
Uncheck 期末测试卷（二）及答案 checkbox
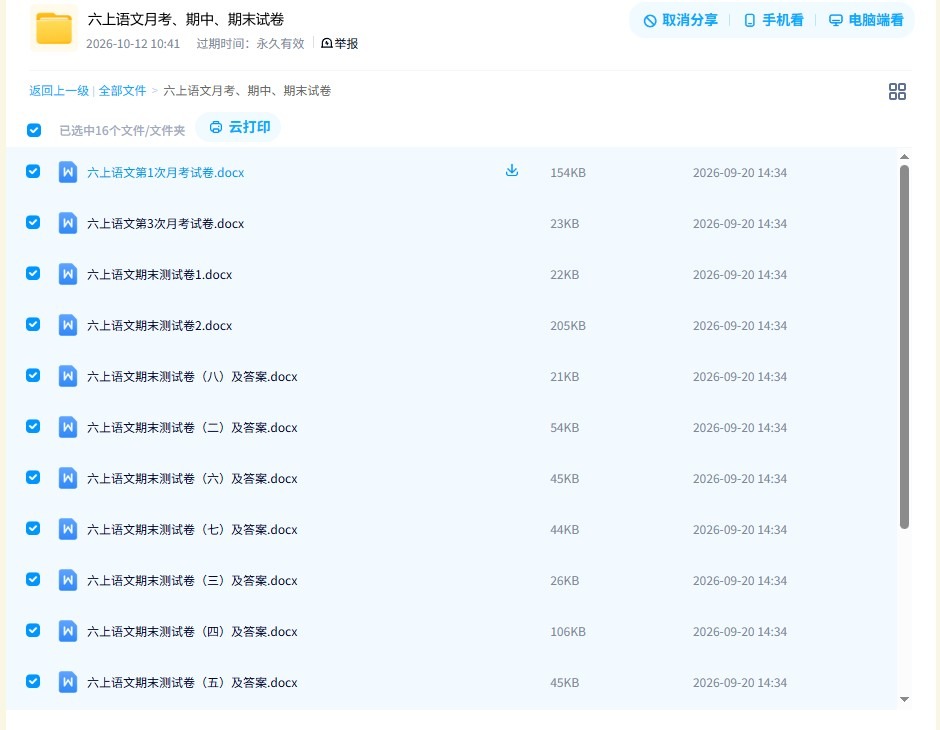[33, 426]
